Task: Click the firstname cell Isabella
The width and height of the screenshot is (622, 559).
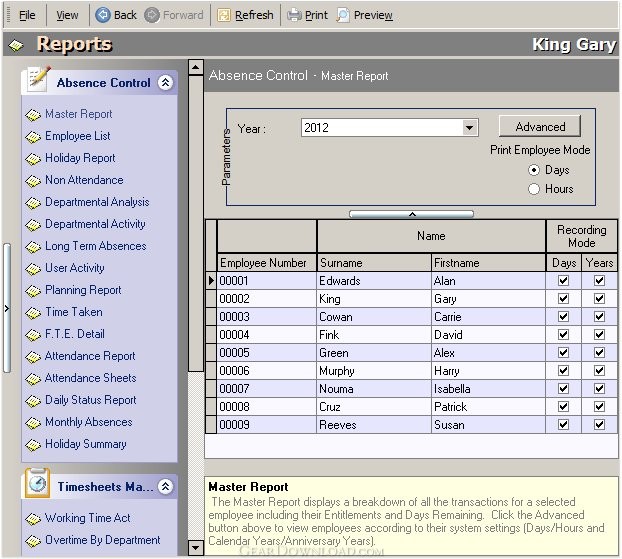Action: (x=488, y=389)
